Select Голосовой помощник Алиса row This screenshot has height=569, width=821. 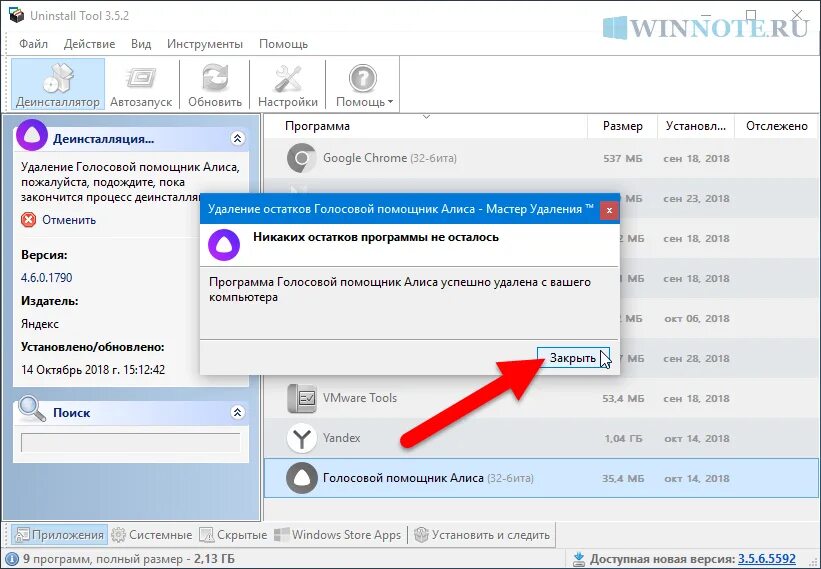(x=541, y=478)
